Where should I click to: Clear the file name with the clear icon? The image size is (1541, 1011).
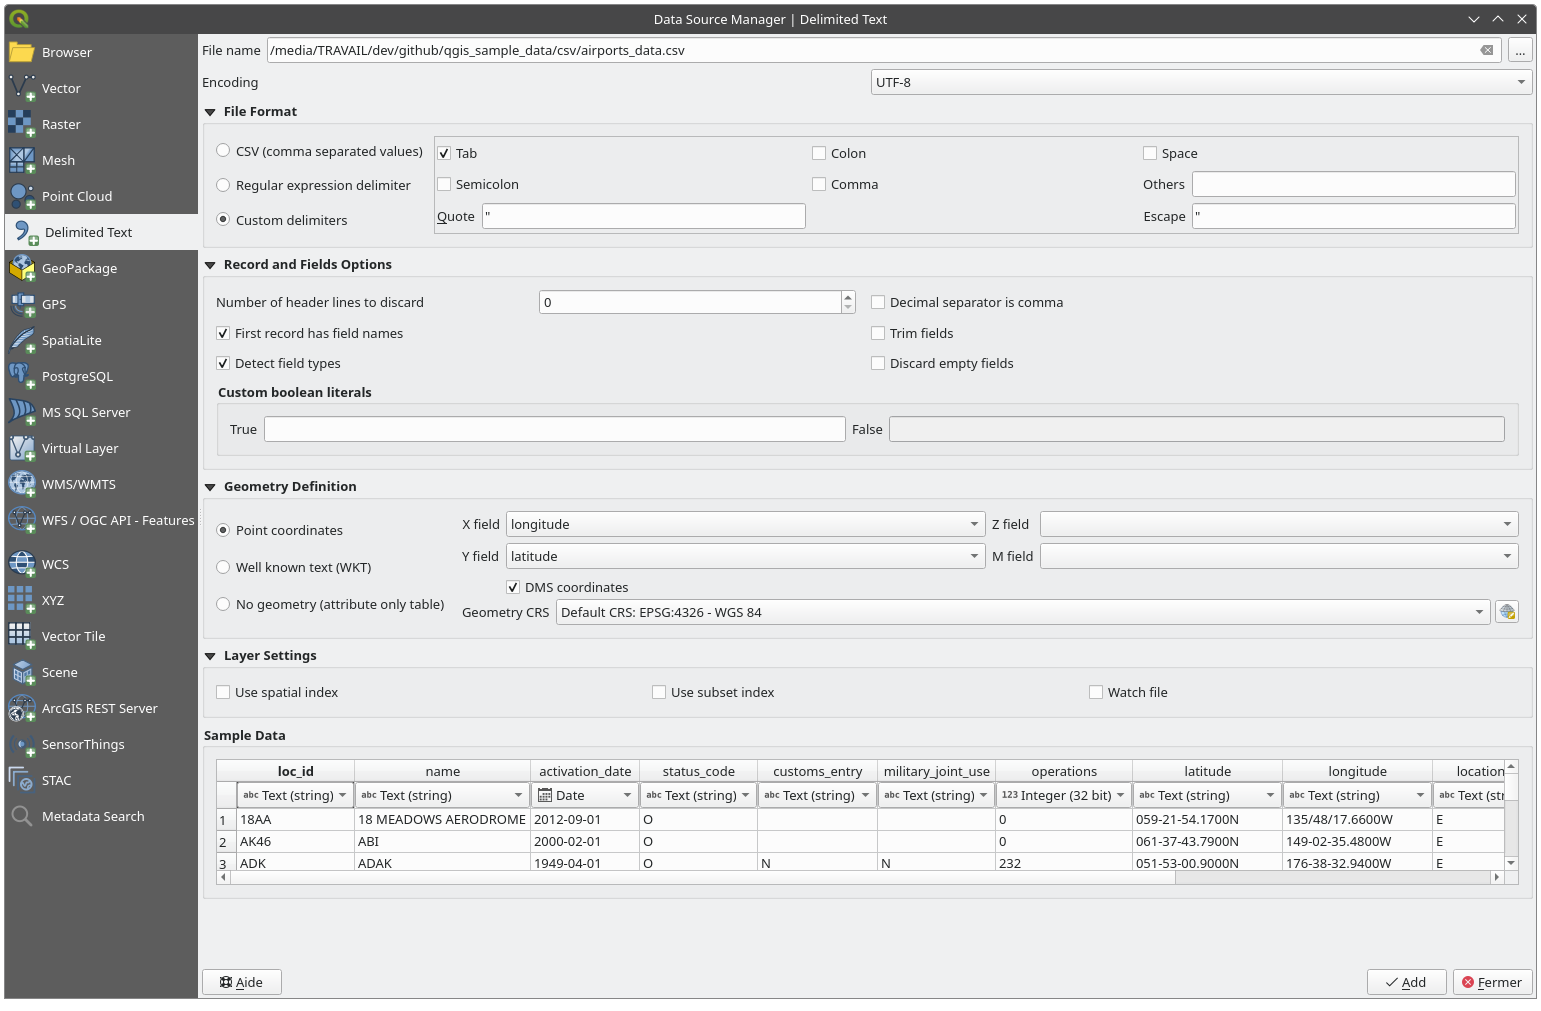coord(1487,50)
